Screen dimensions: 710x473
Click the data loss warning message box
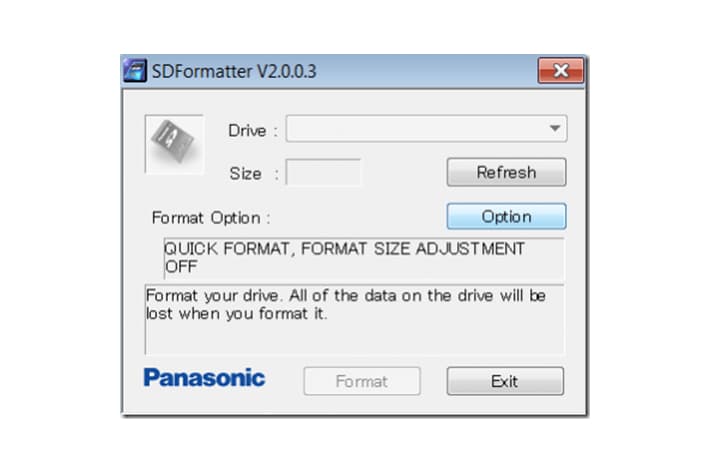point(355,319)
